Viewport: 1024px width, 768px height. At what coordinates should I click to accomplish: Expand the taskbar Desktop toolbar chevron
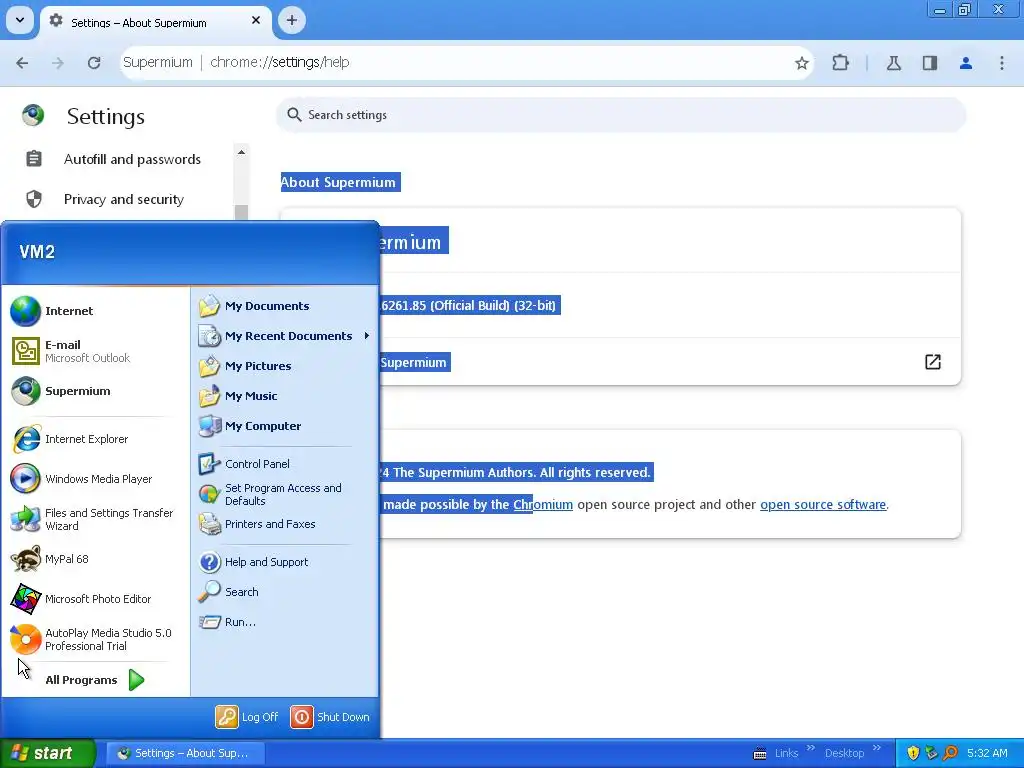876,748
